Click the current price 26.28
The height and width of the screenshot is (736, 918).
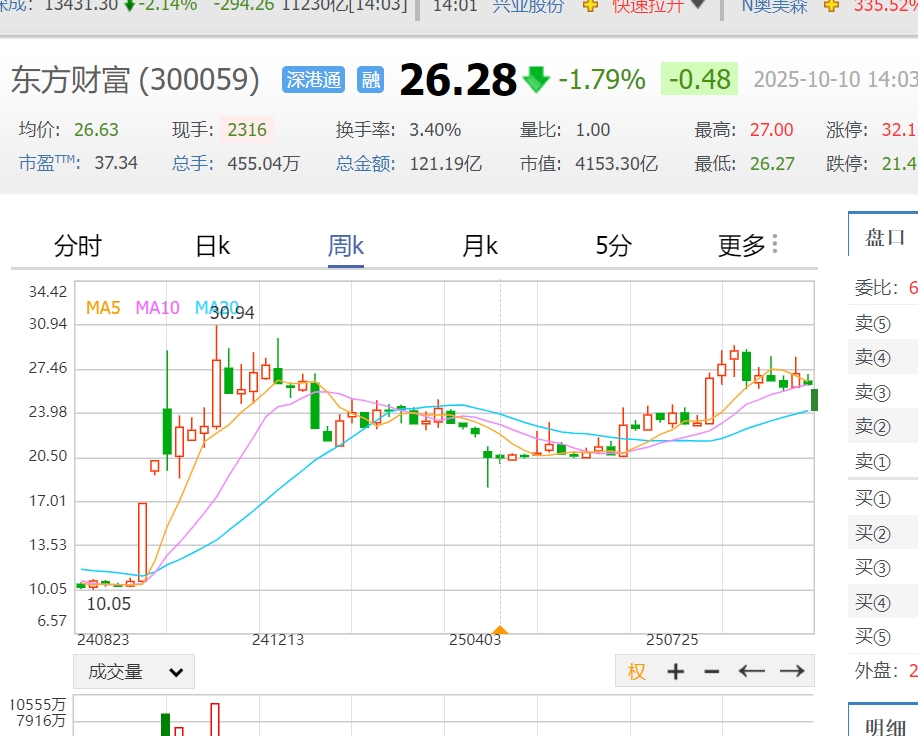458,80
